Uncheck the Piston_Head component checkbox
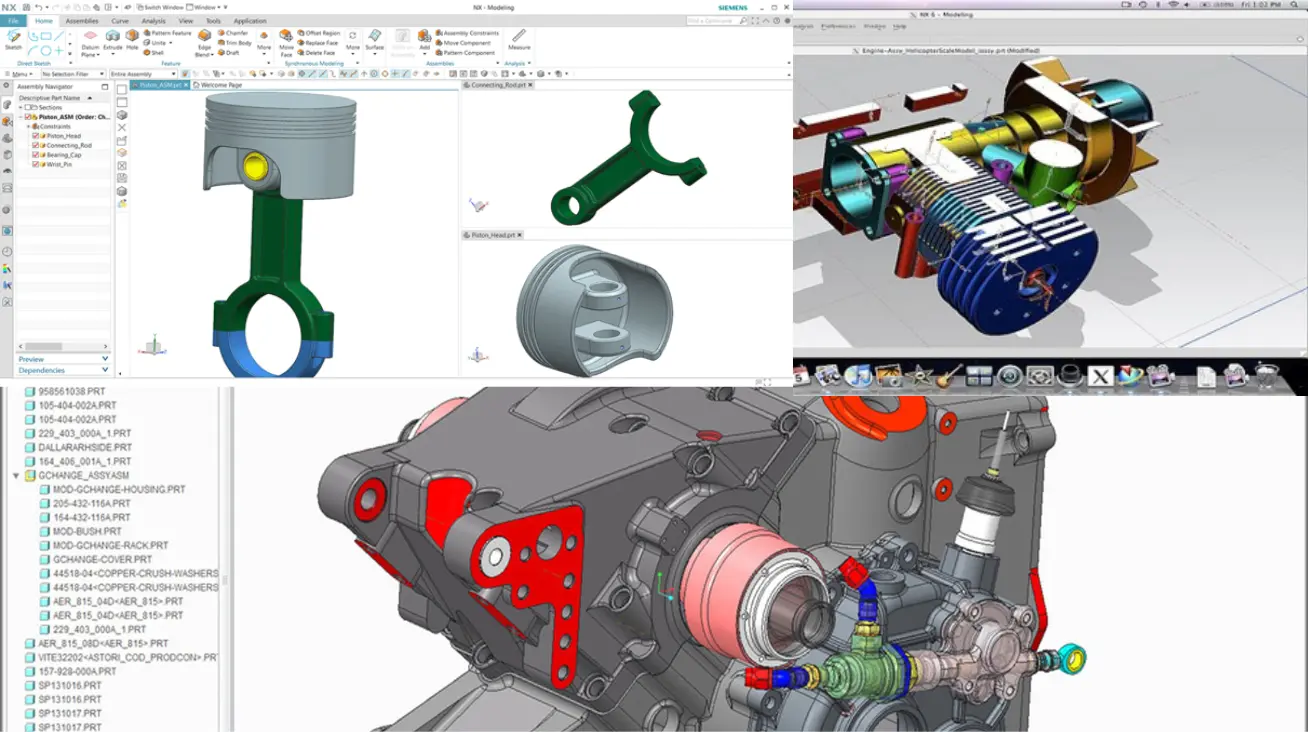Viewport: 1308px width, 732px height. coord(36,136)
